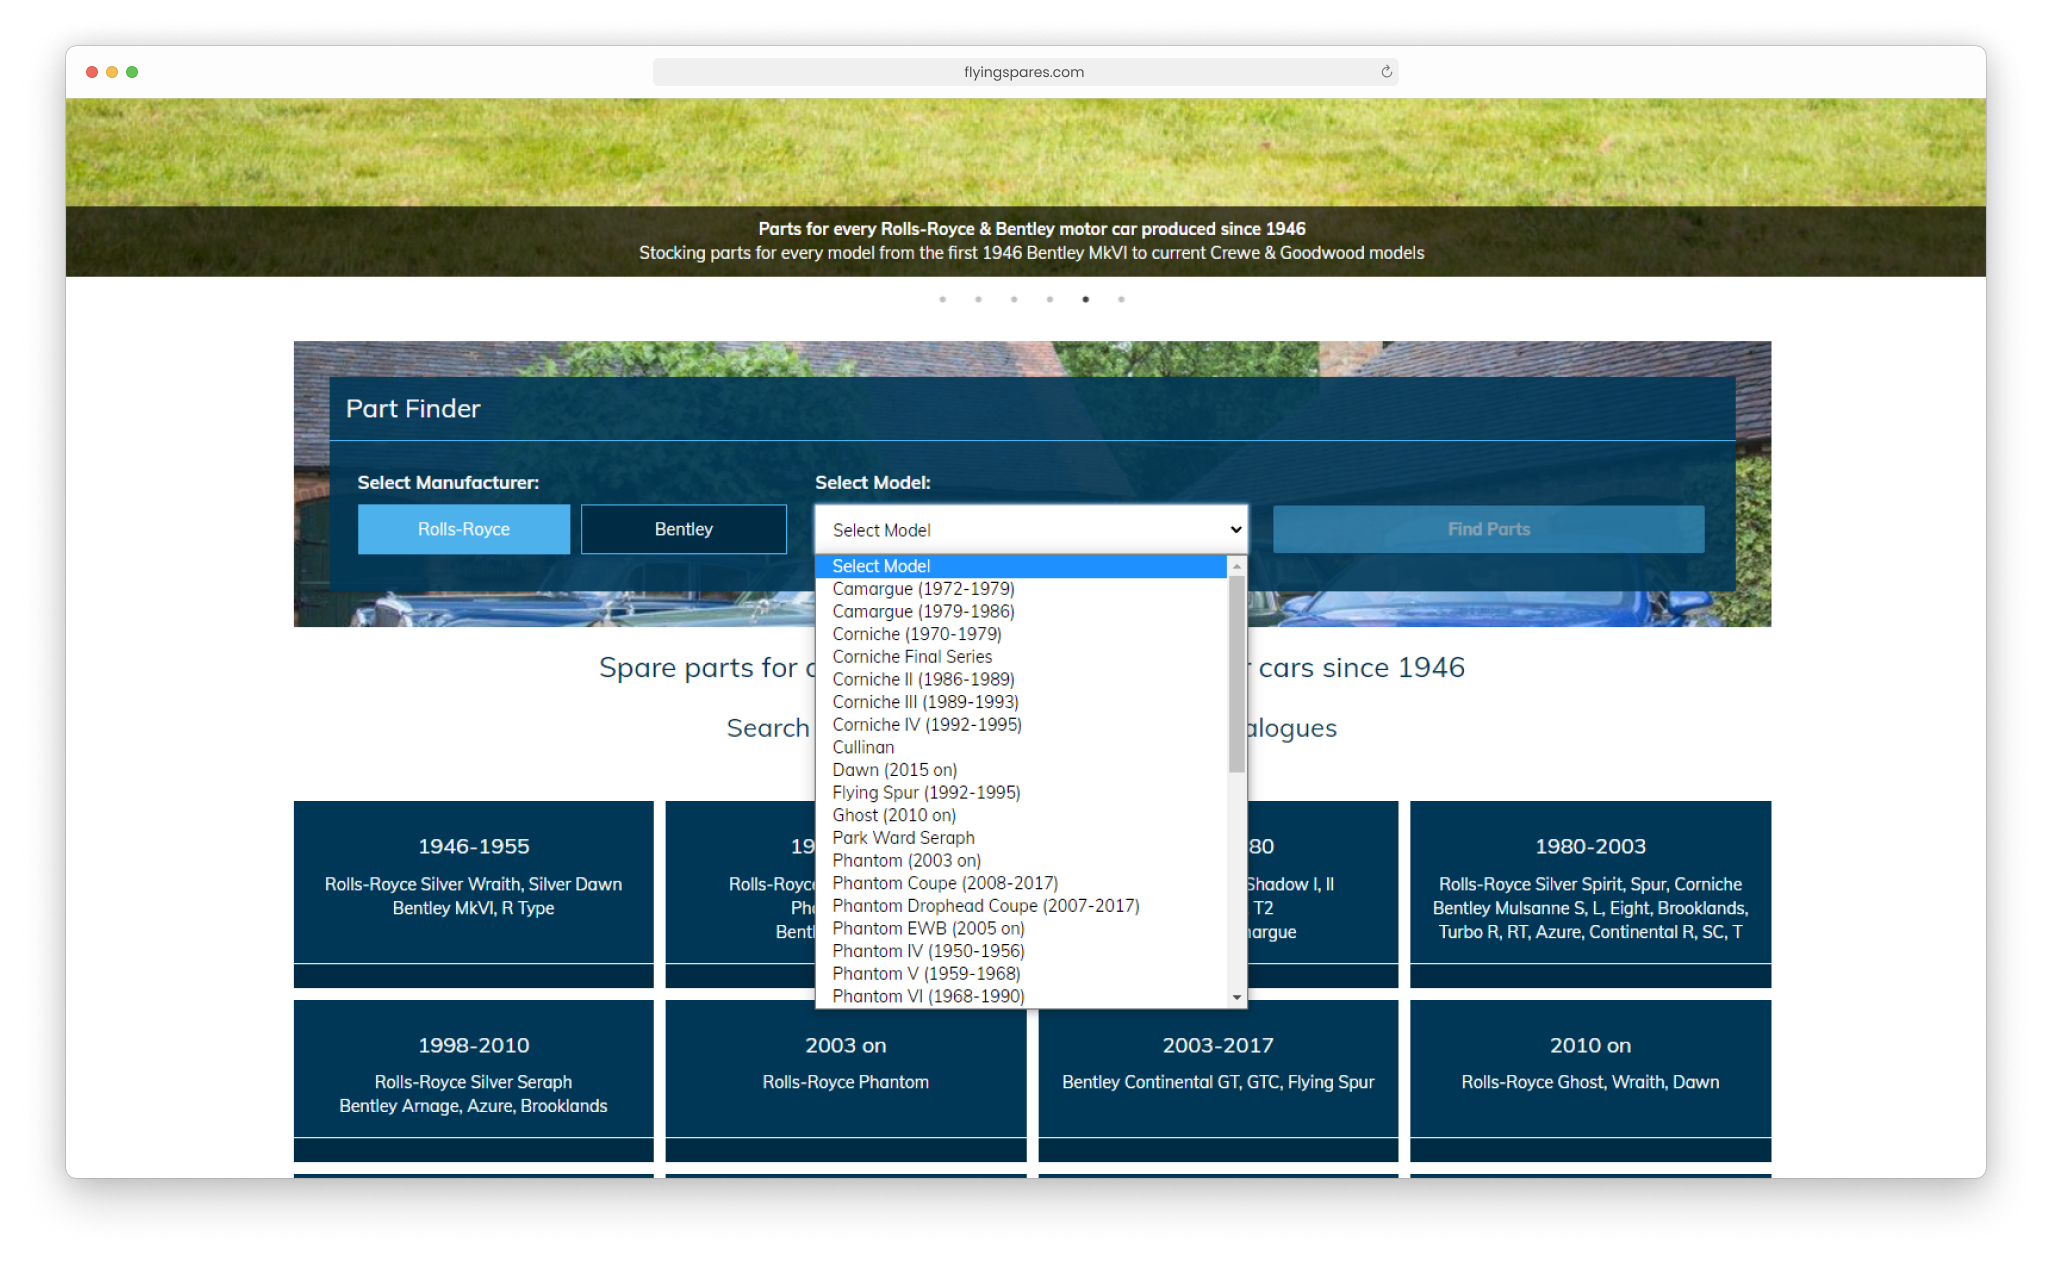Choose Phantom Drophead Coupe (2007-2017)
2052x1264 pixels.
point(1021,906)
